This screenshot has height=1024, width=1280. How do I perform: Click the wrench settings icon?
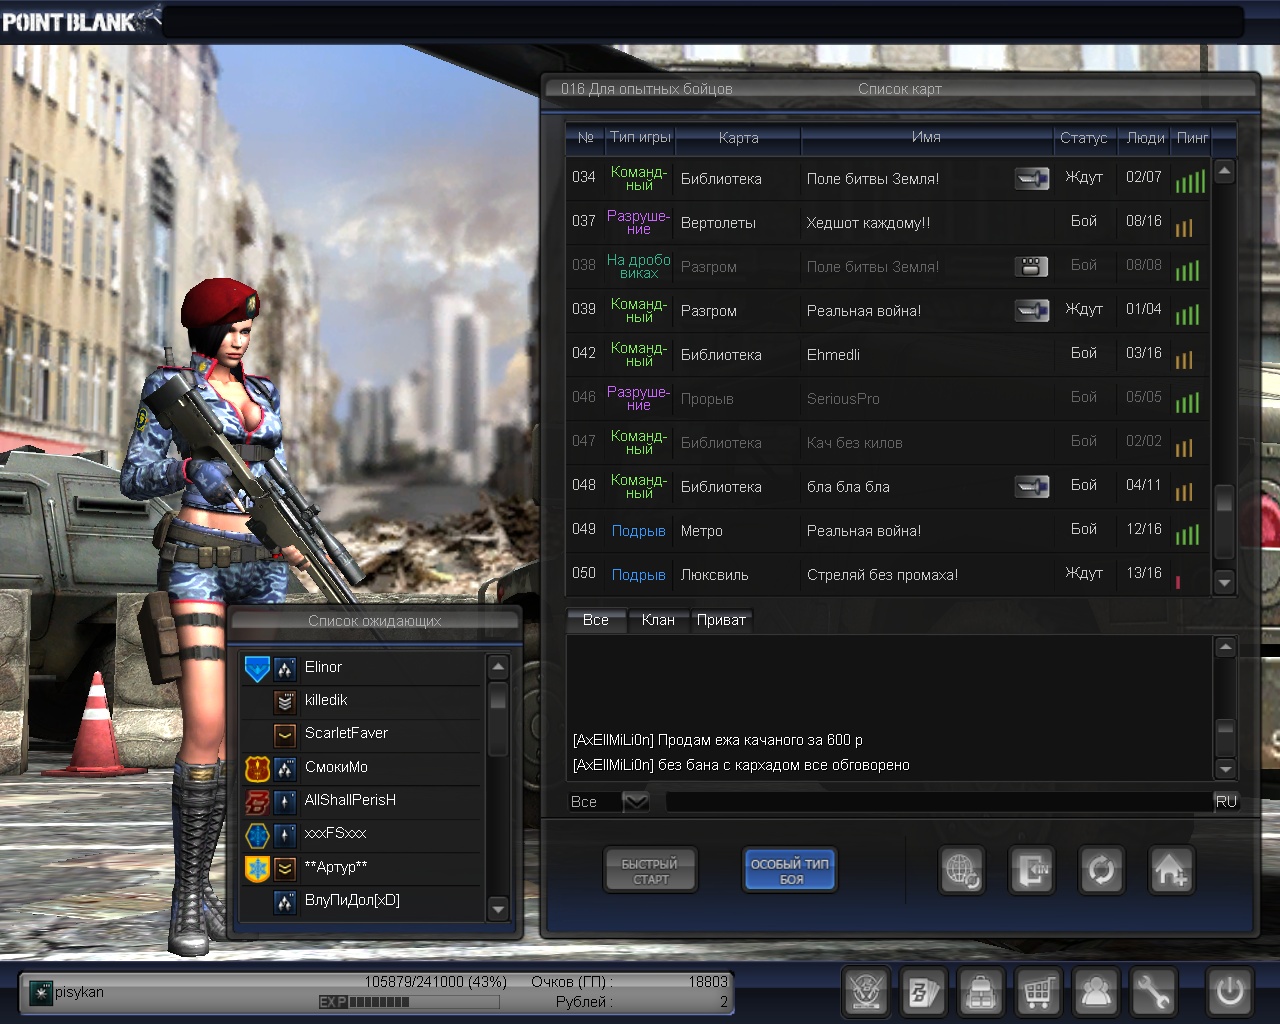point(1153,992)
